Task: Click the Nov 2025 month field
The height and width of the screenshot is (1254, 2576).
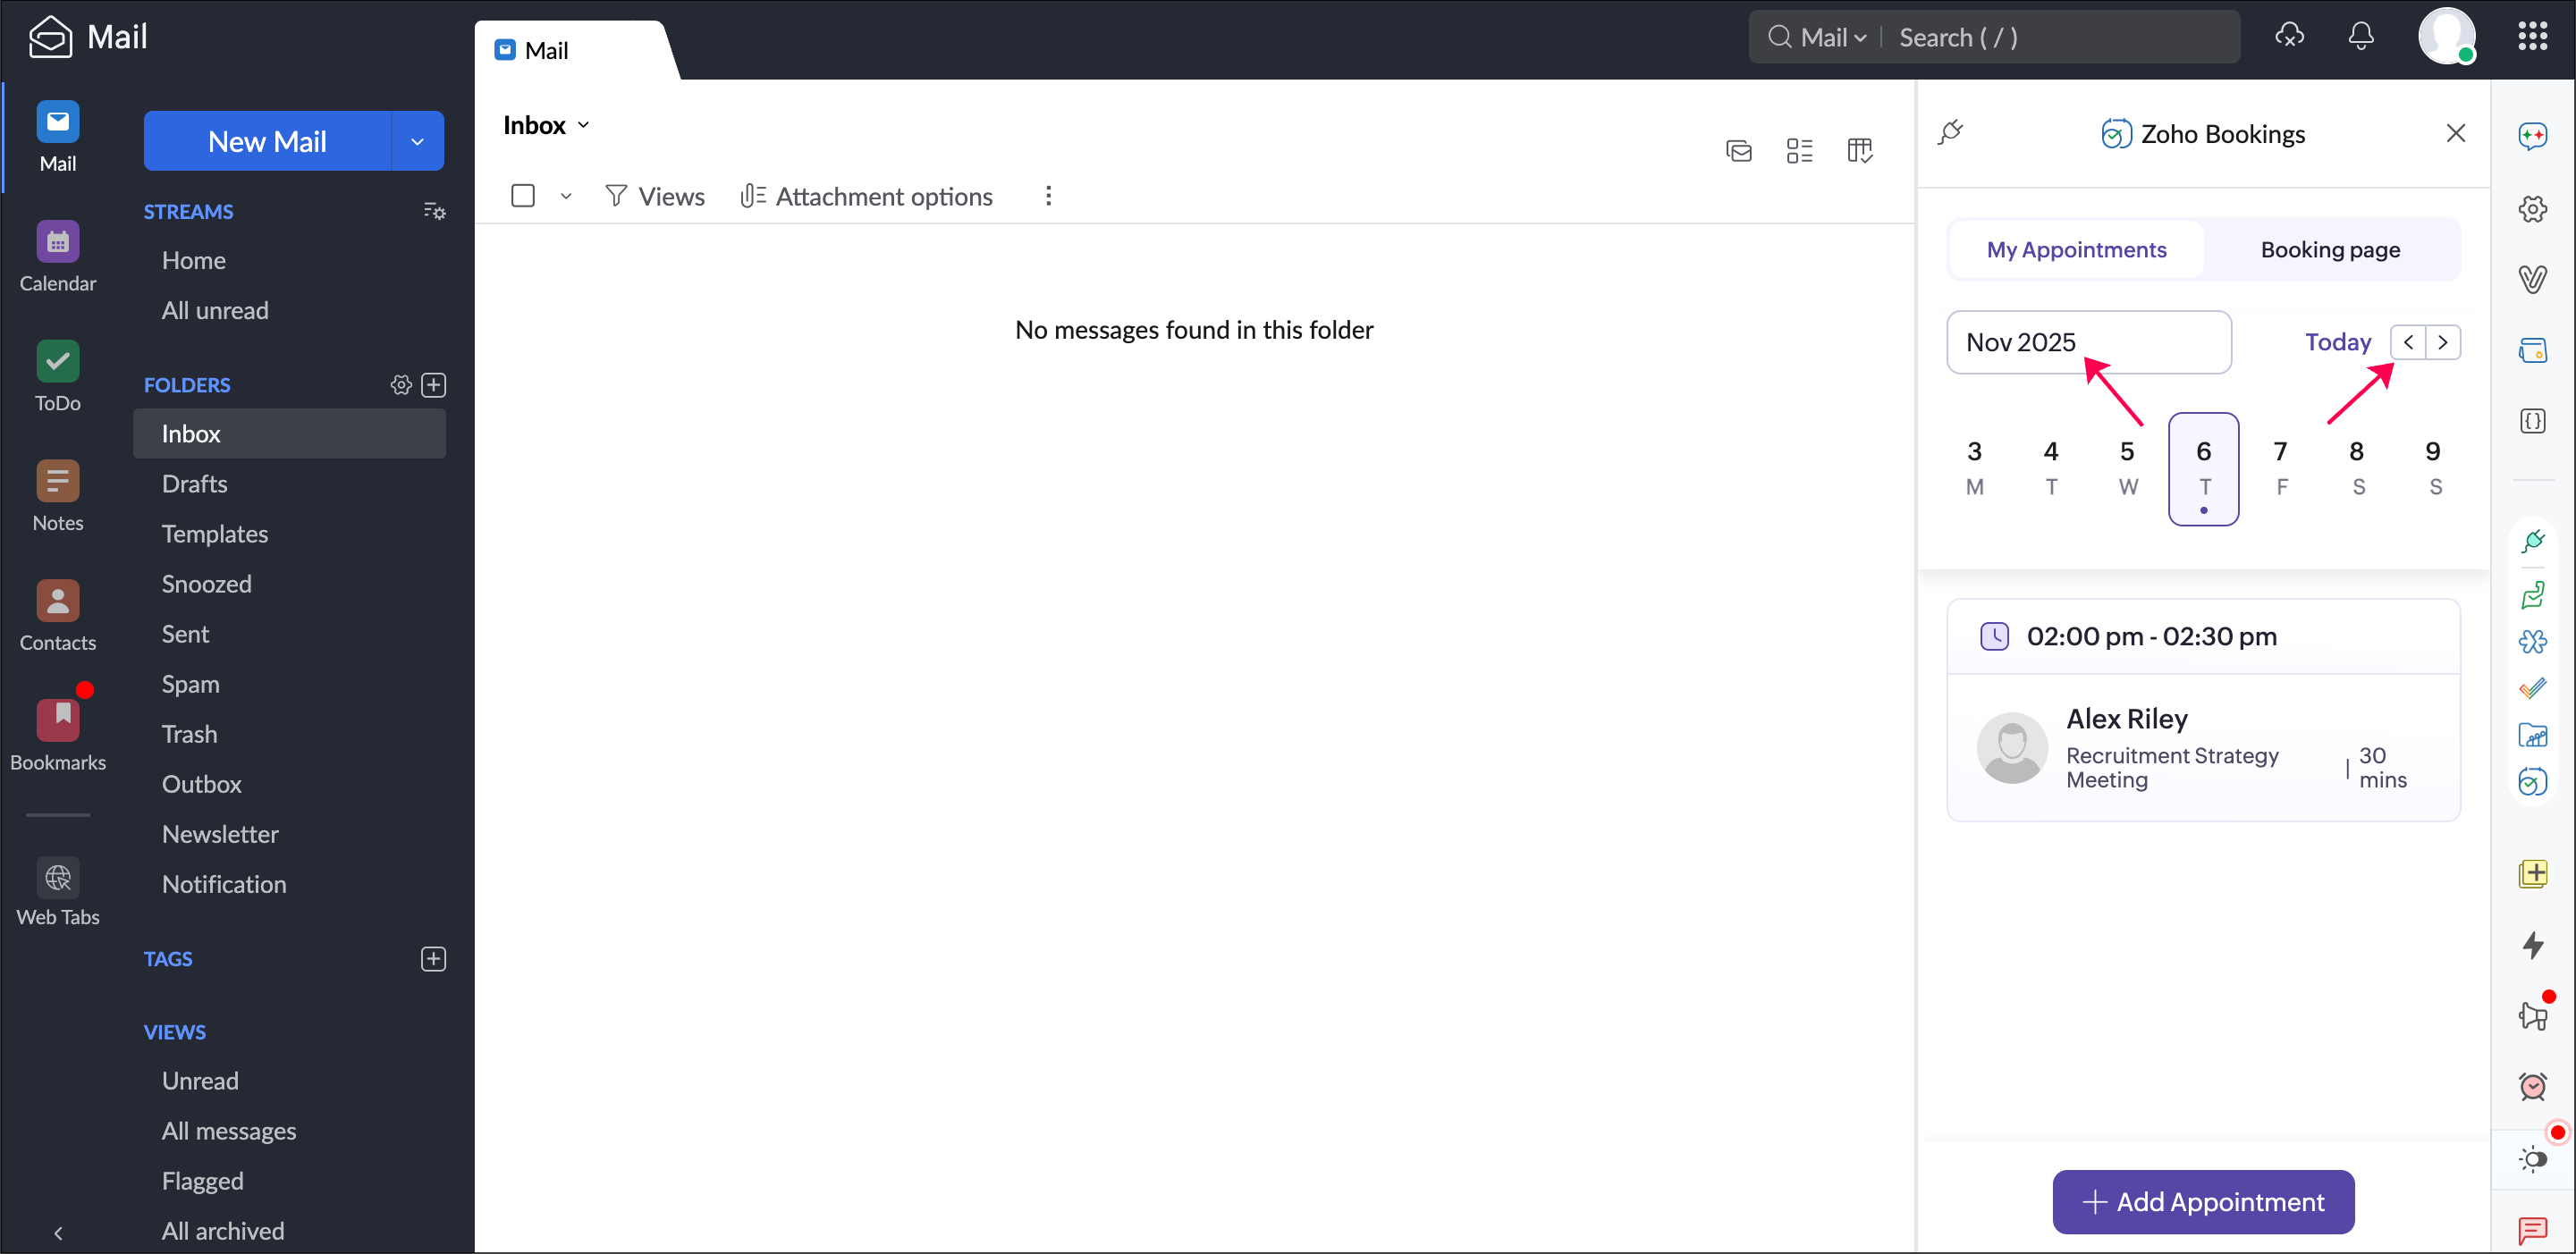Action: [x=2088, y=342]
